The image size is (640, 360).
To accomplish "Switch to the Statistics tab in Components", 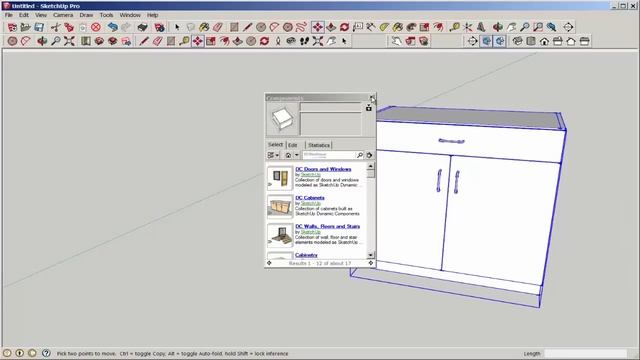I will [319, 145].
